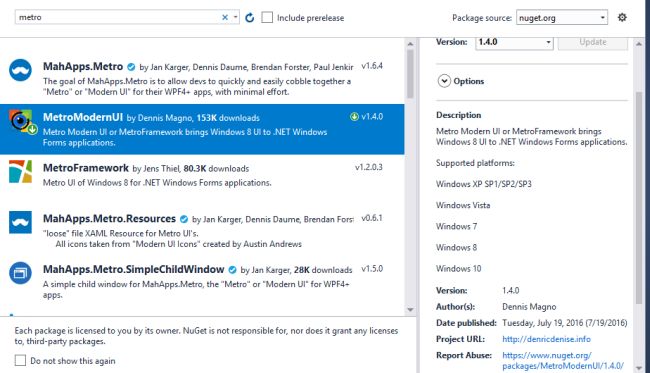The height and width of the screenshot is (373, 650).
Task: Select the MetroModernUI package title
Action: (83, 117)
